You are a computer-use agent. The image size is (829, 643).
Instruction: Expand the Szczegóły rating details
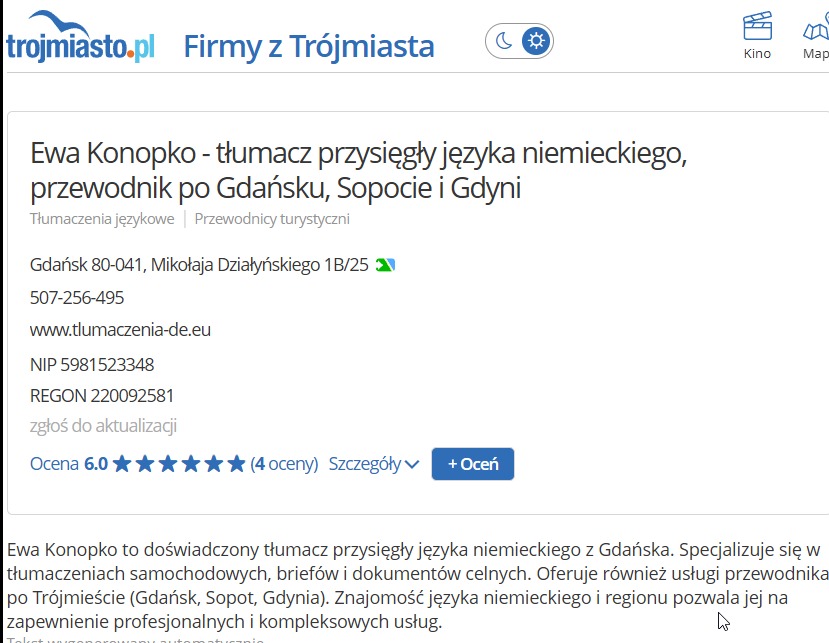coord(374,463)
